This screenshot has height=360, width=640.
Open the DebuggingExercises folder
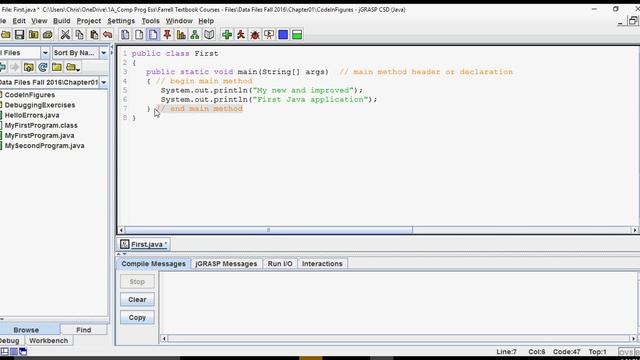pos(40,105)
